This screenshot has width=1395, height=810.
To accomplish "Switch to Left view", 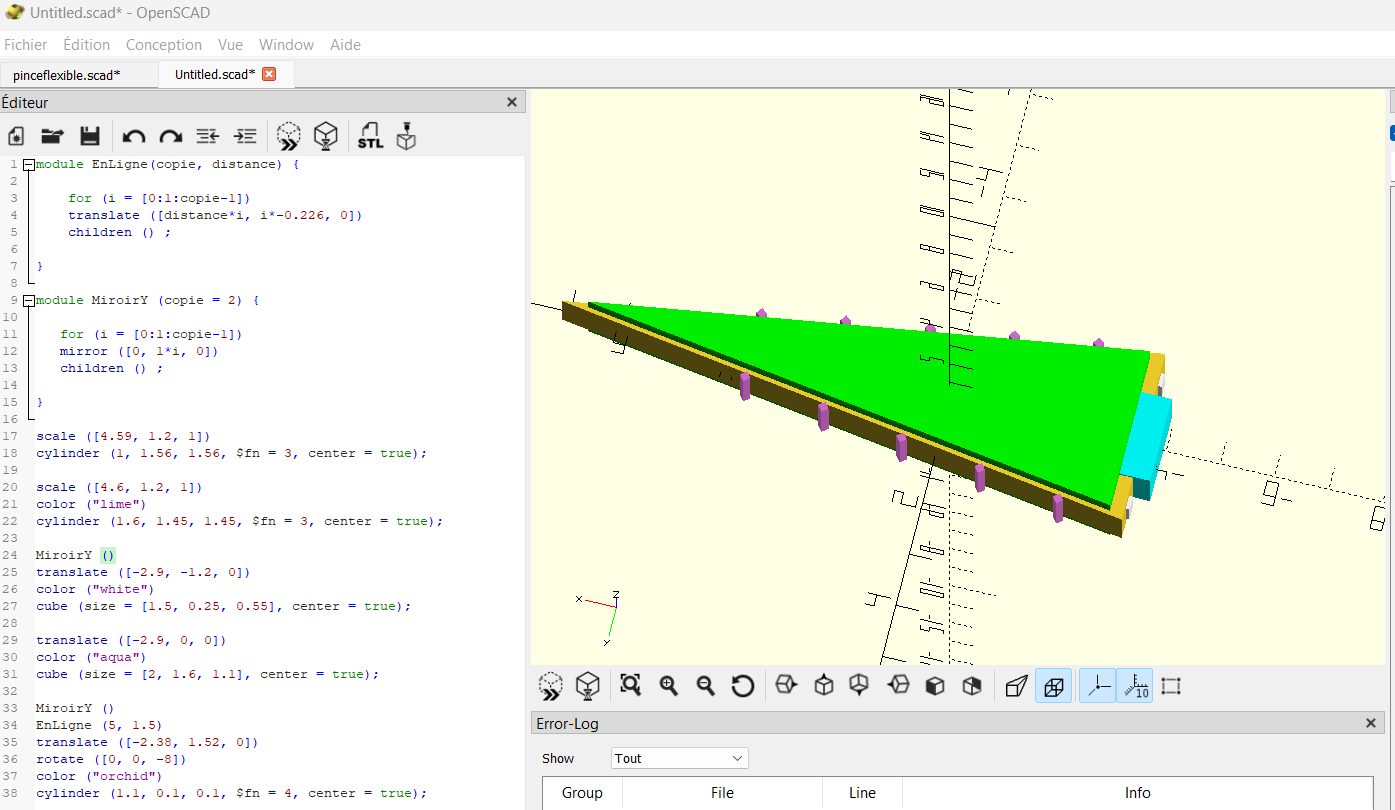I will click(x=898, y=685).
